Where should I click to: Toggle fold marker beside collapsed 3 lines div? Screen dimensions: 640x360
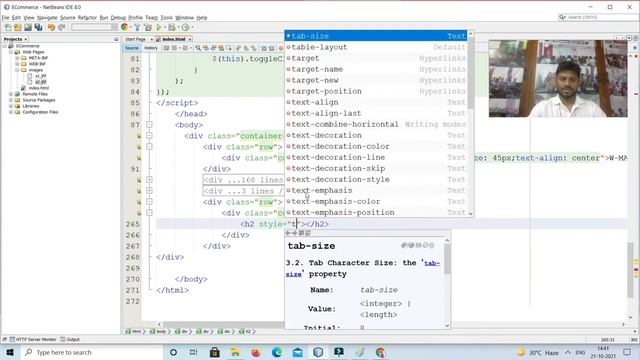point(149,191)
